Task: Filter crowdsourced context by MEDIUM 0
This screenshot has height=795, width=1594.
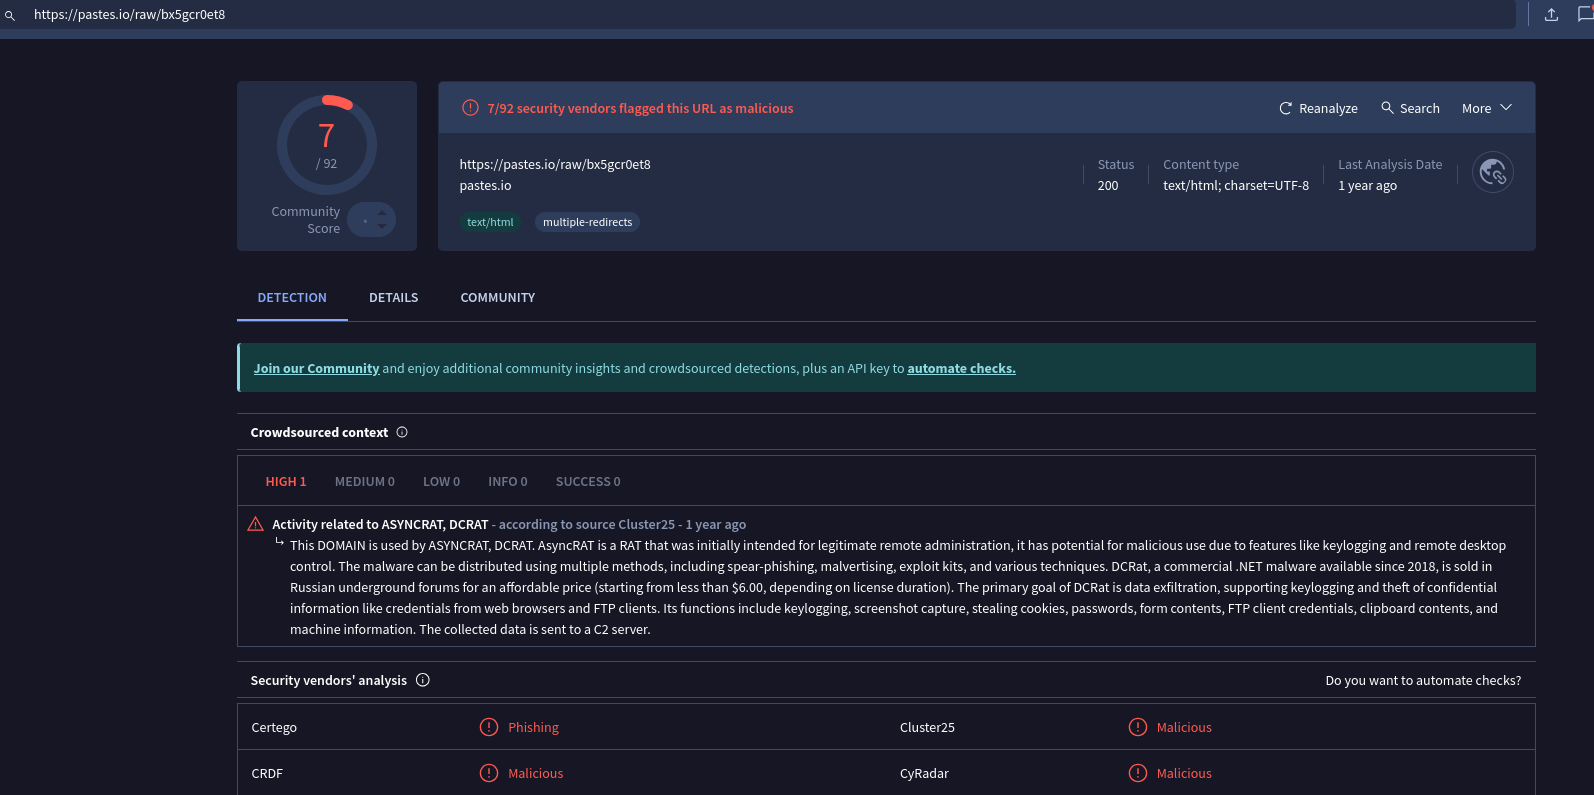Action: pyautogui.click(x=364, y=482)
